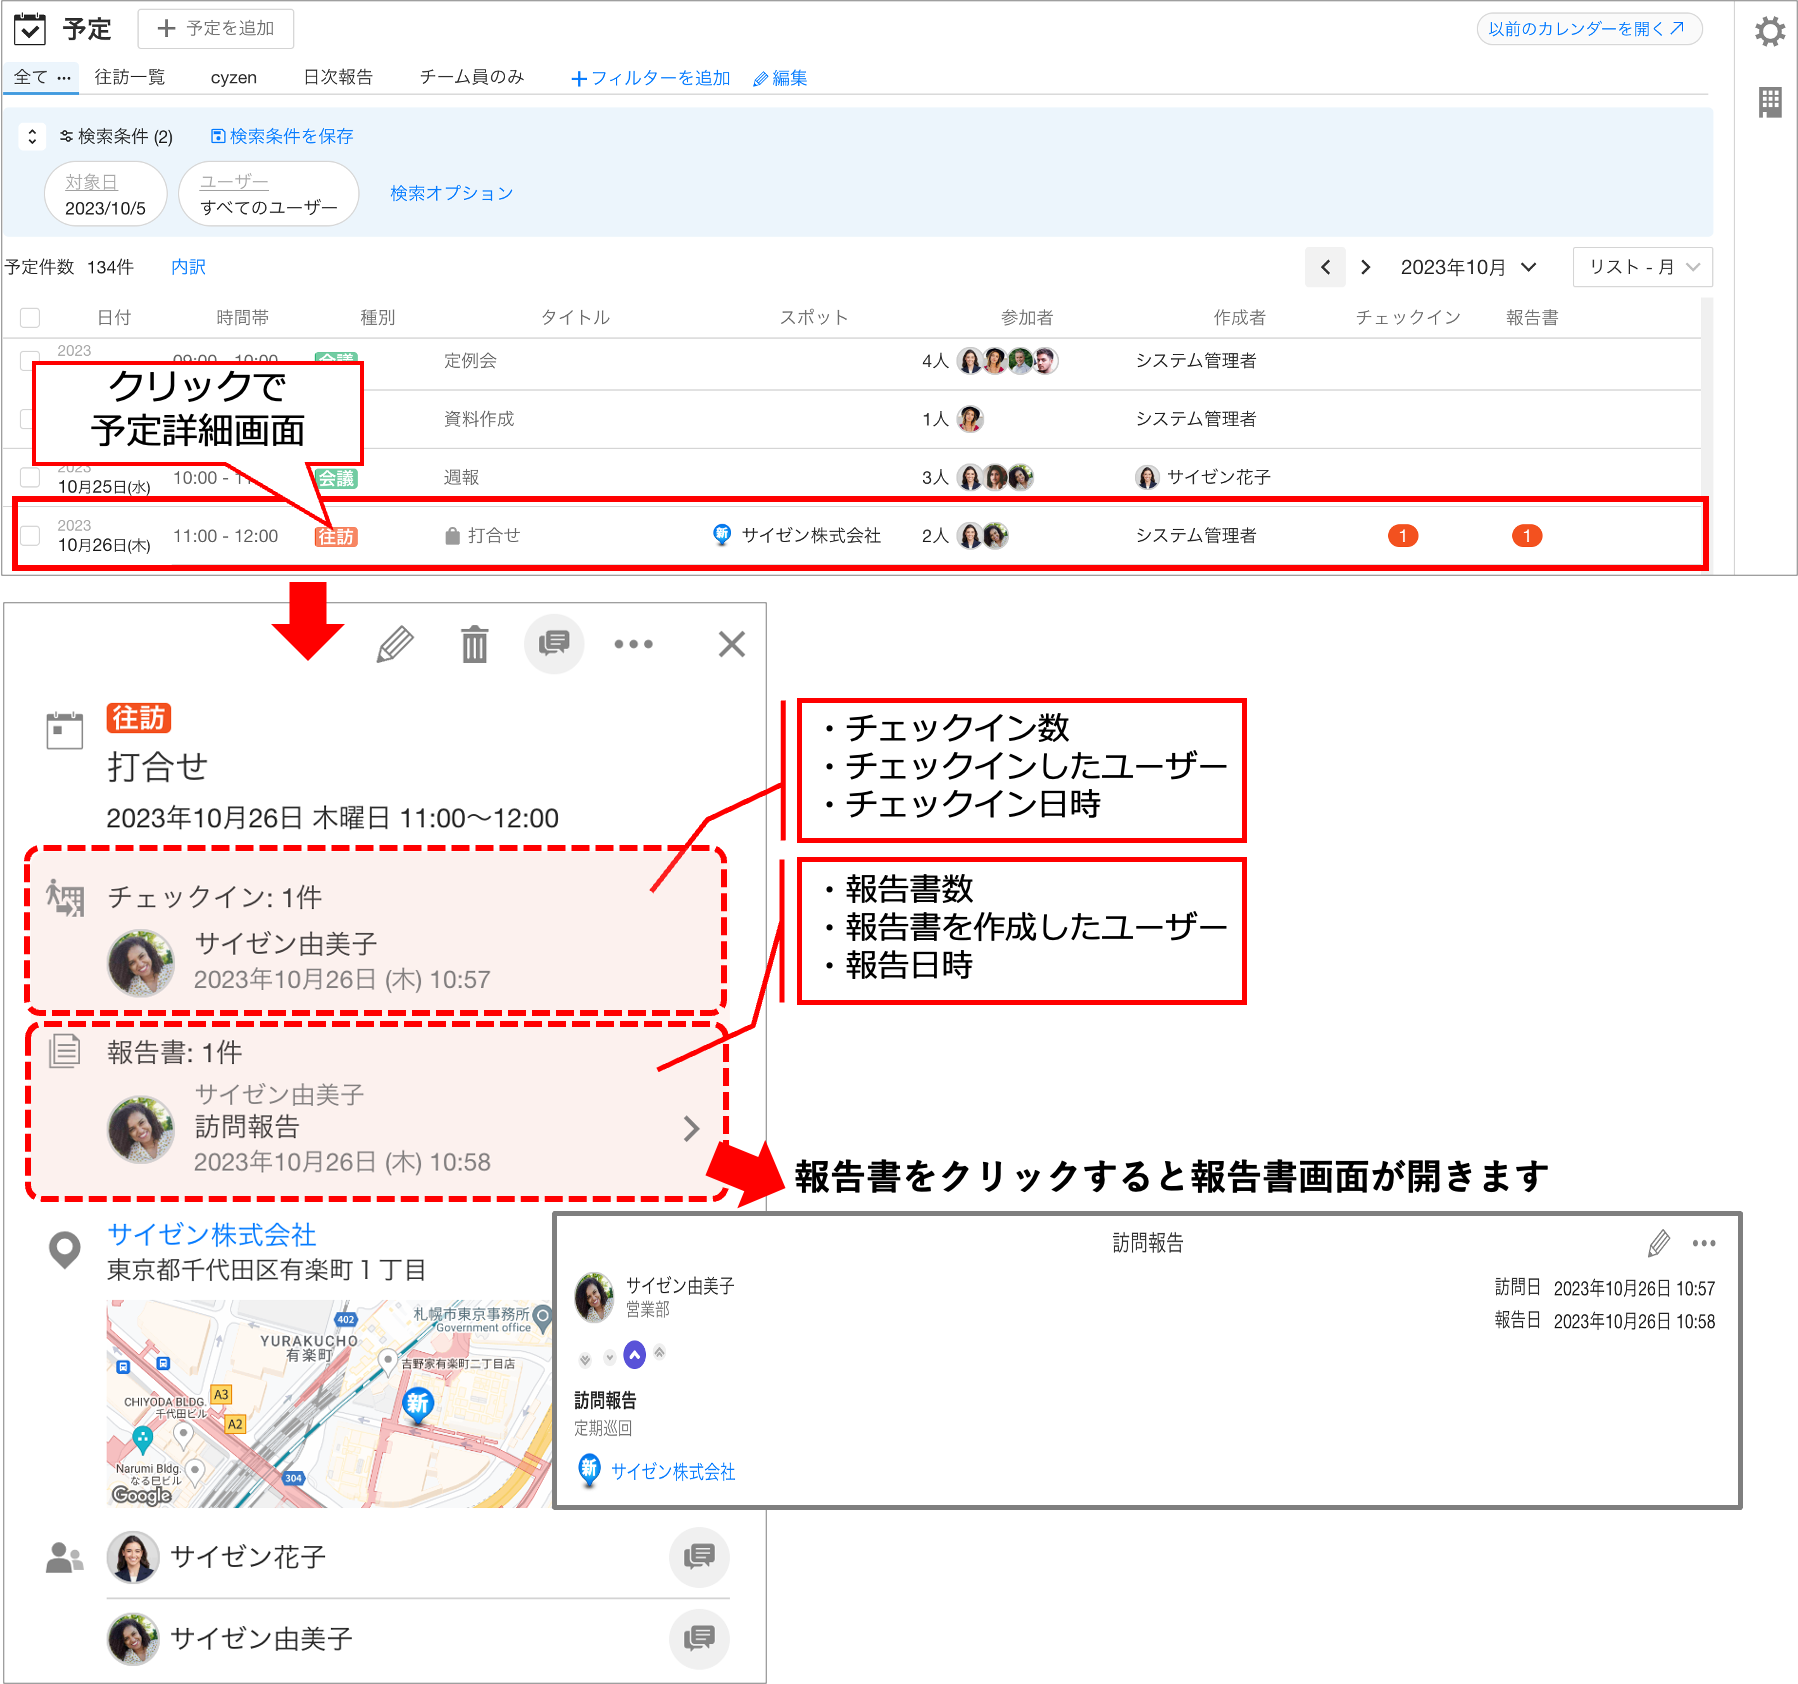Image resolution: width=1798 pixels, height=1684 pixels.
Task: Click the pencil icon in the 訪問報告 panel
Action: (1659, 1243)
